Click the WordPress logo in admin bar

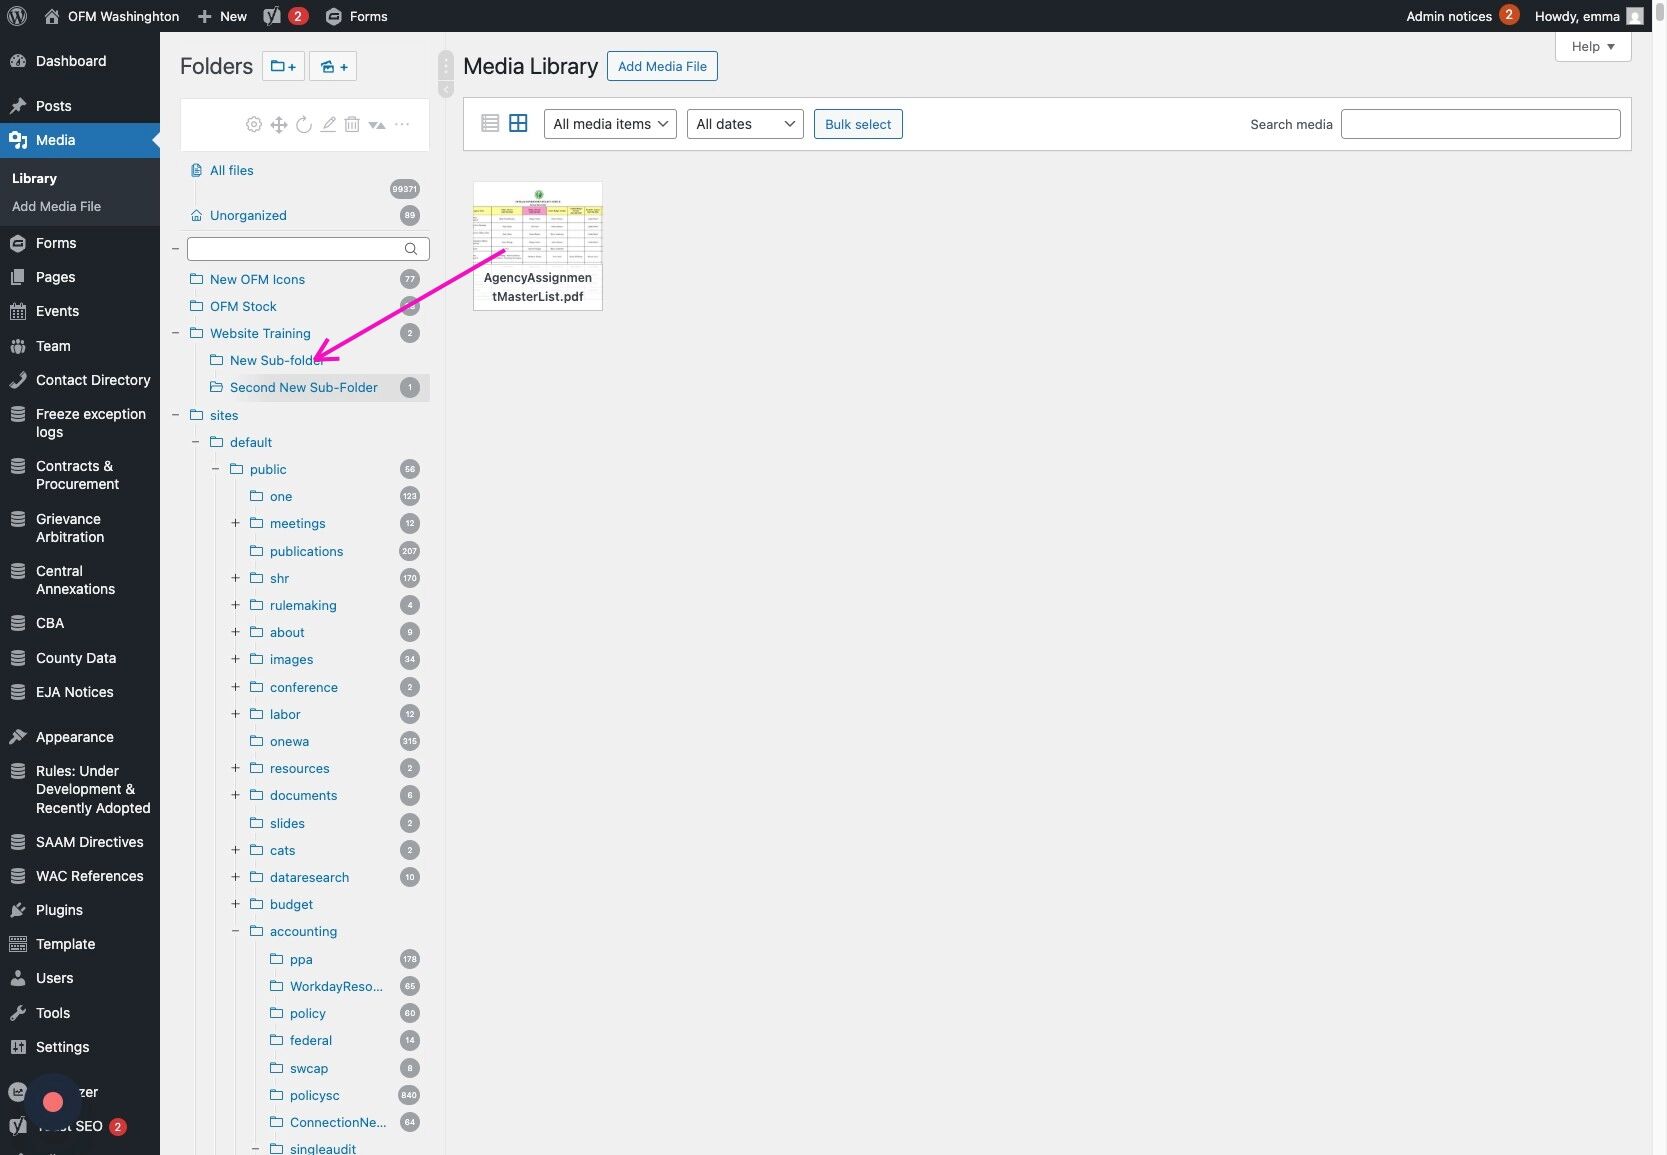pos(17,16)
